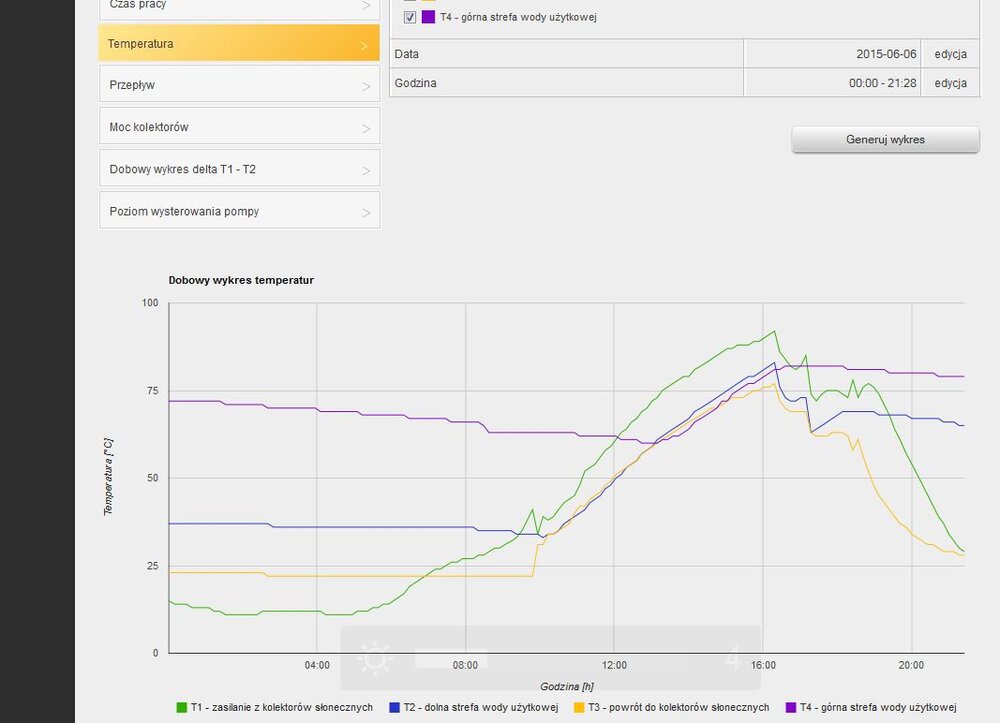Select Moc kolektorów in the sidebar
This screenshot has width=1000, height=723.
(239, 128)
